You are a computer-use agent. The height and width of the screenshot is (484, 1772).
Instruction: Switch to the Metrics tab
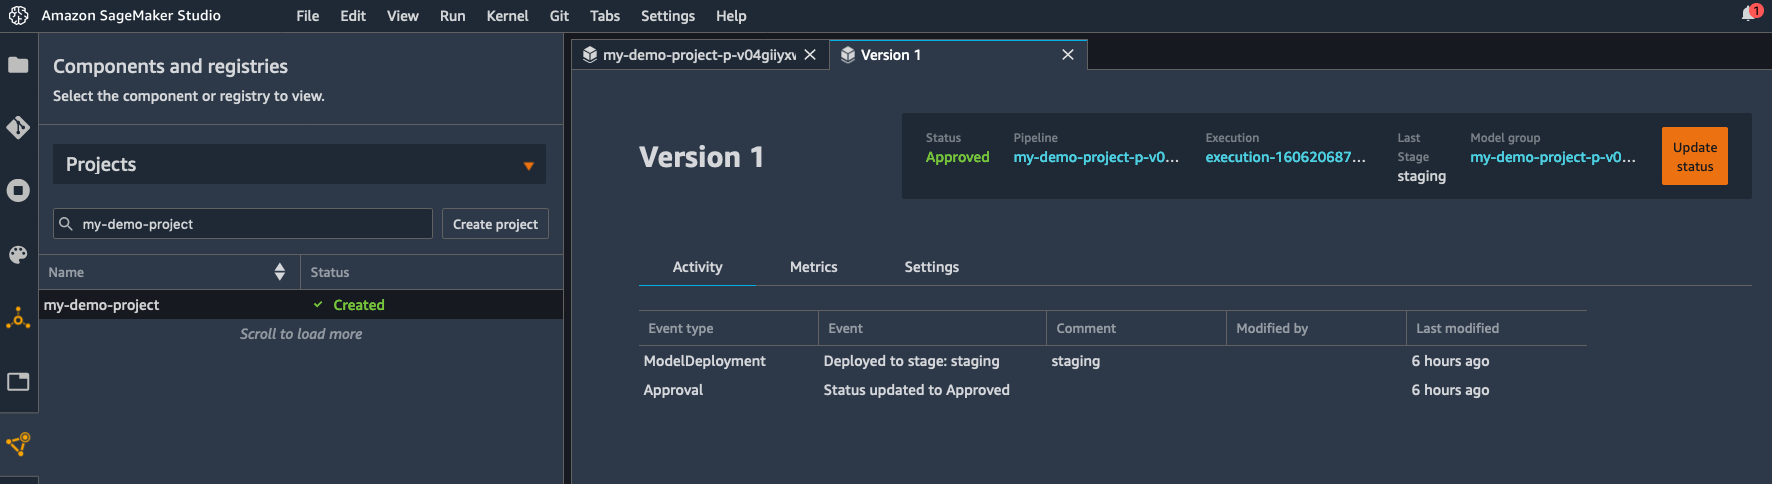pos(814,267)
